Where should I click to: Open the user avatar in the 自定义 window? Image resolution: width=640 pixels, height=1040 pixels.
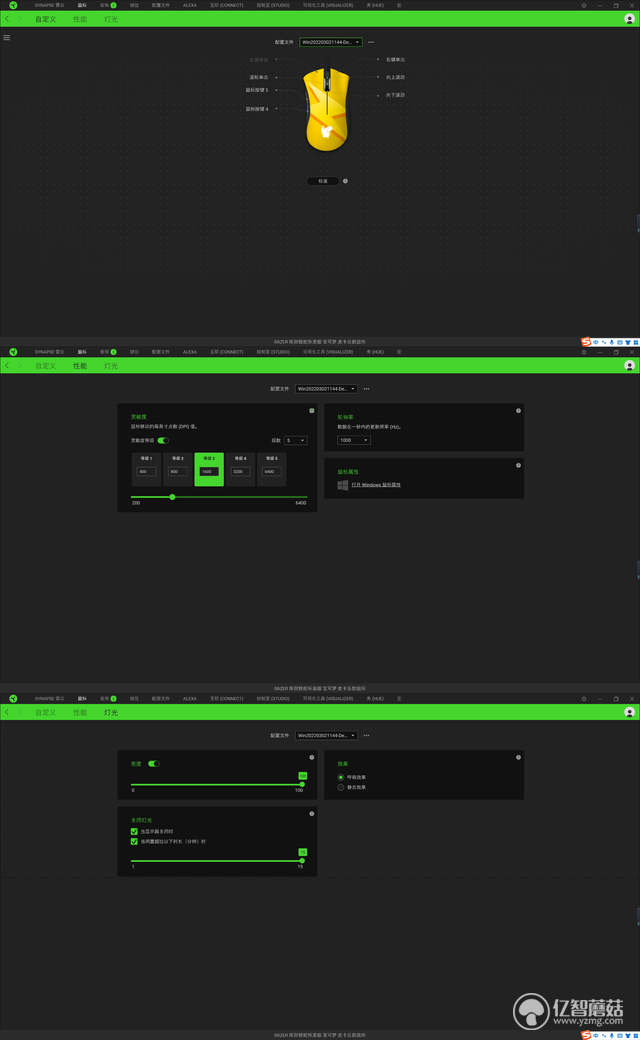[629, 19]
